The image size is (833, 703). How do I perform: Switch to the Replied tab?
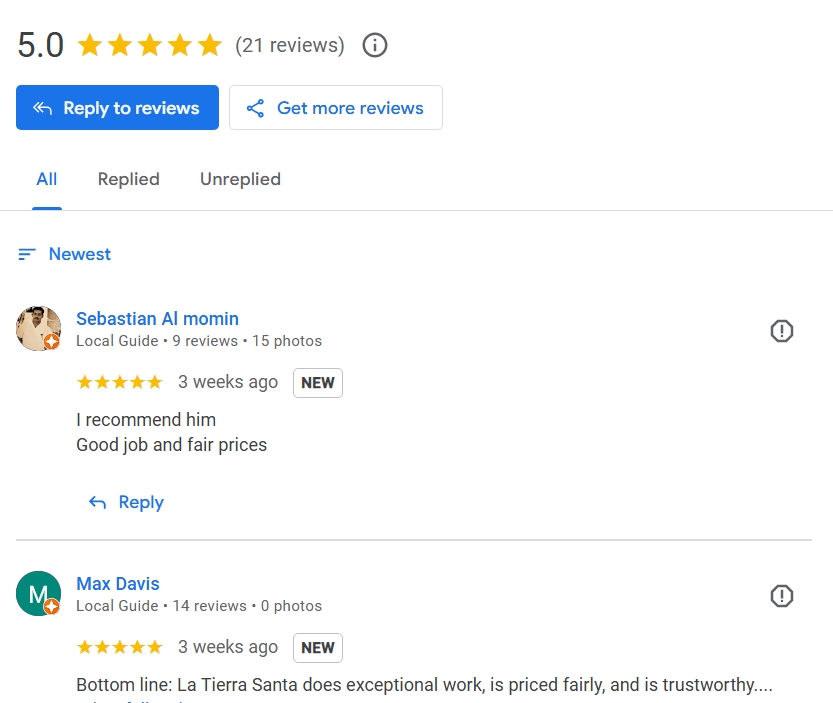pyautogui.click(x=129, y=180)
